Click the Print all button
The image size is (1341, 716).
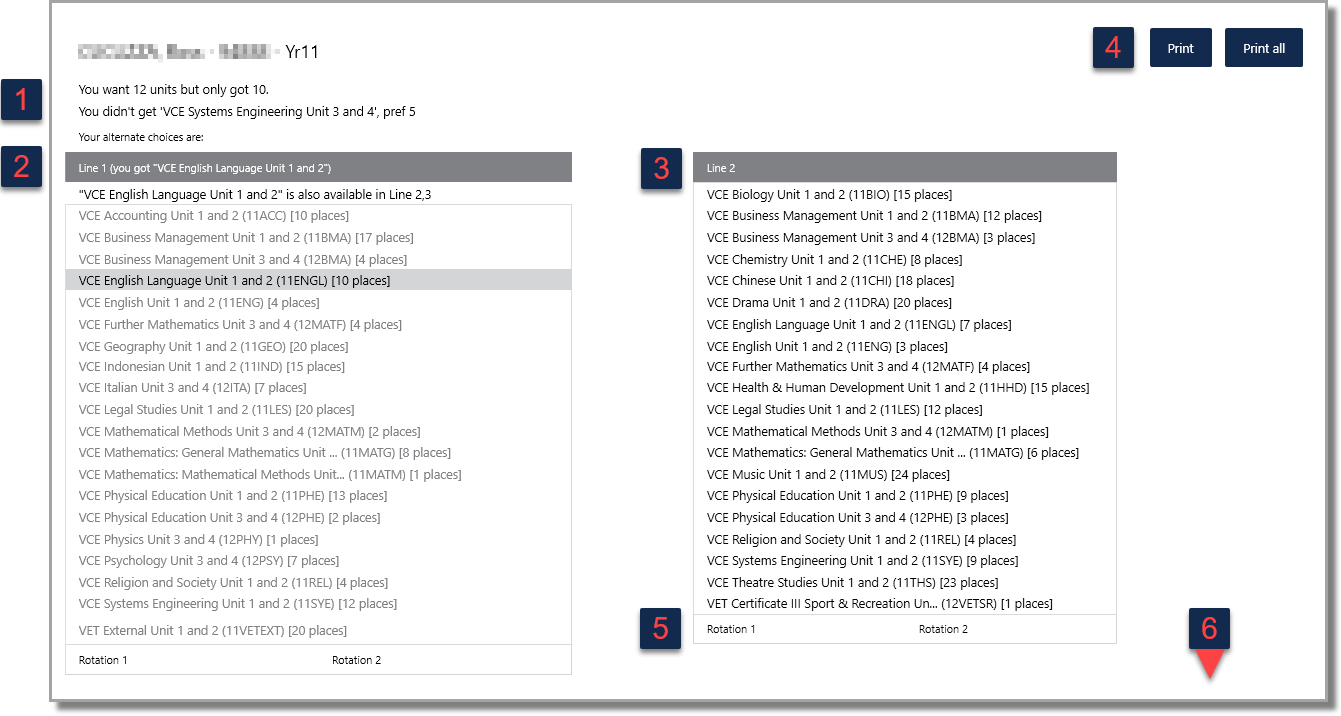1264,48
